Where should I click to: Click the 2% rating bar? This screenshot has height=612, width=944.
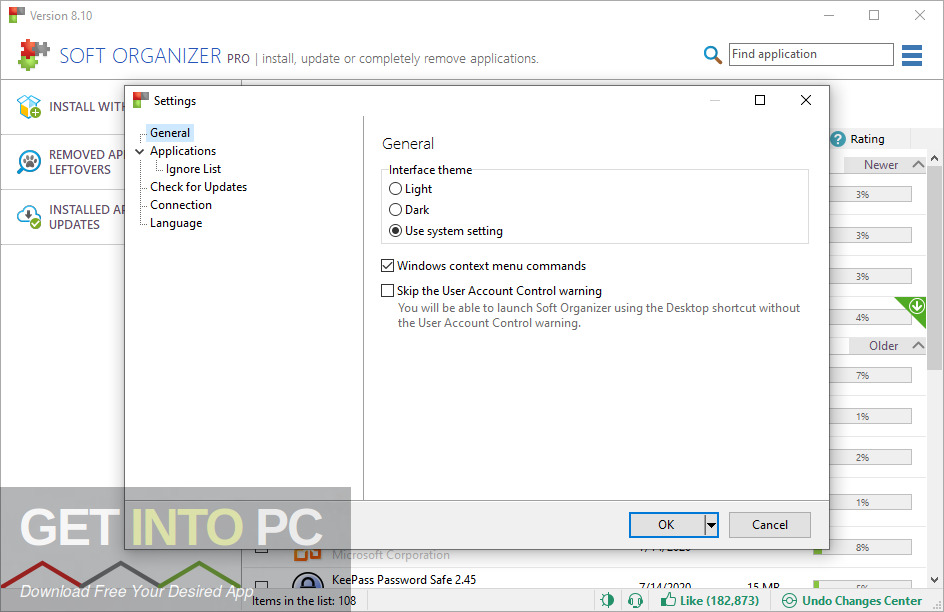pyautogui.click(x=871, y=457)
